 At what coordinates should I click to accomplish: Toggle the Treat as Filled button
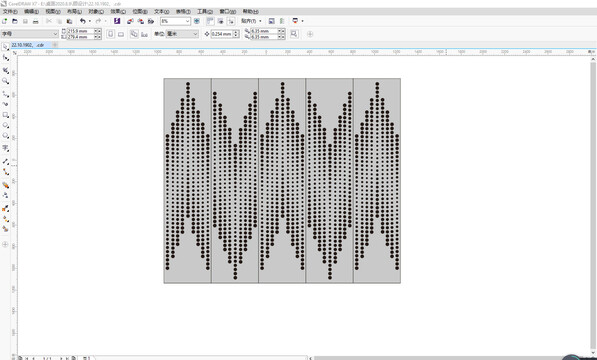pos(294,34)
